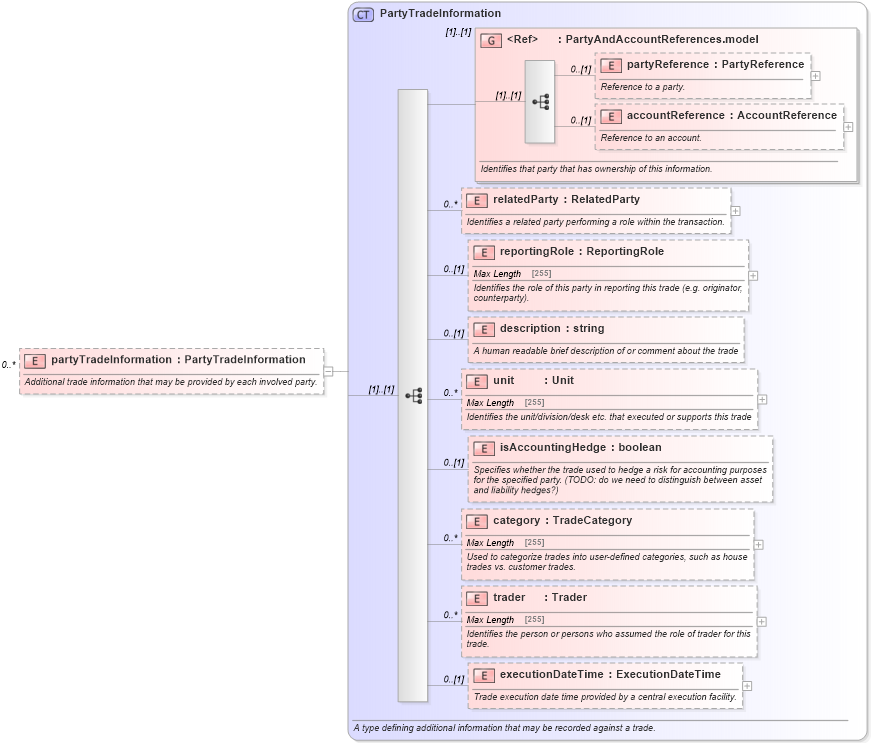Screen dimensions: 871x743
Task: Click the G group icon of PartyAndAccountReferences.model
Action: click(490, 41)
